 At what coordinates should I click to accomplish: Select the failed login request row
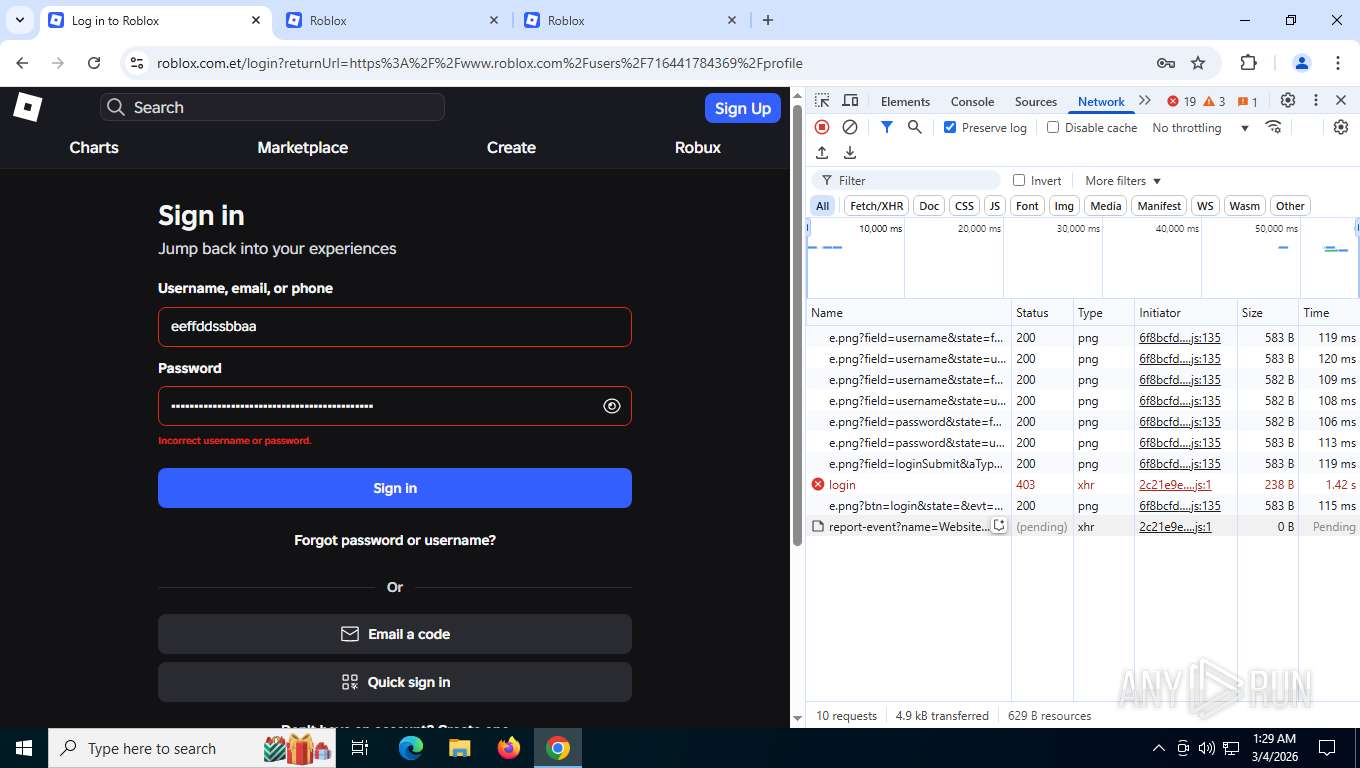[1082, 485]
